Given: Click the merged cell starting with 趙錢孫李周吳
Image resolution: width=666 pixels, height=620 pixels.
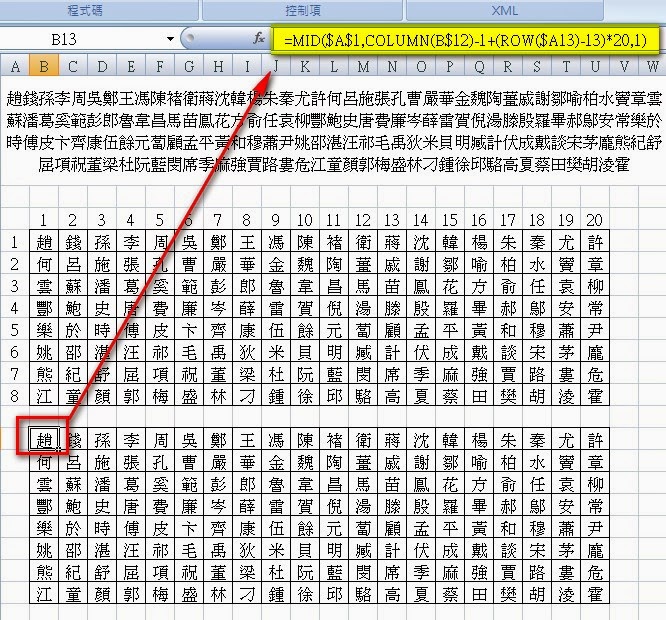Looking at the screenshot, I should pos(333,131).
